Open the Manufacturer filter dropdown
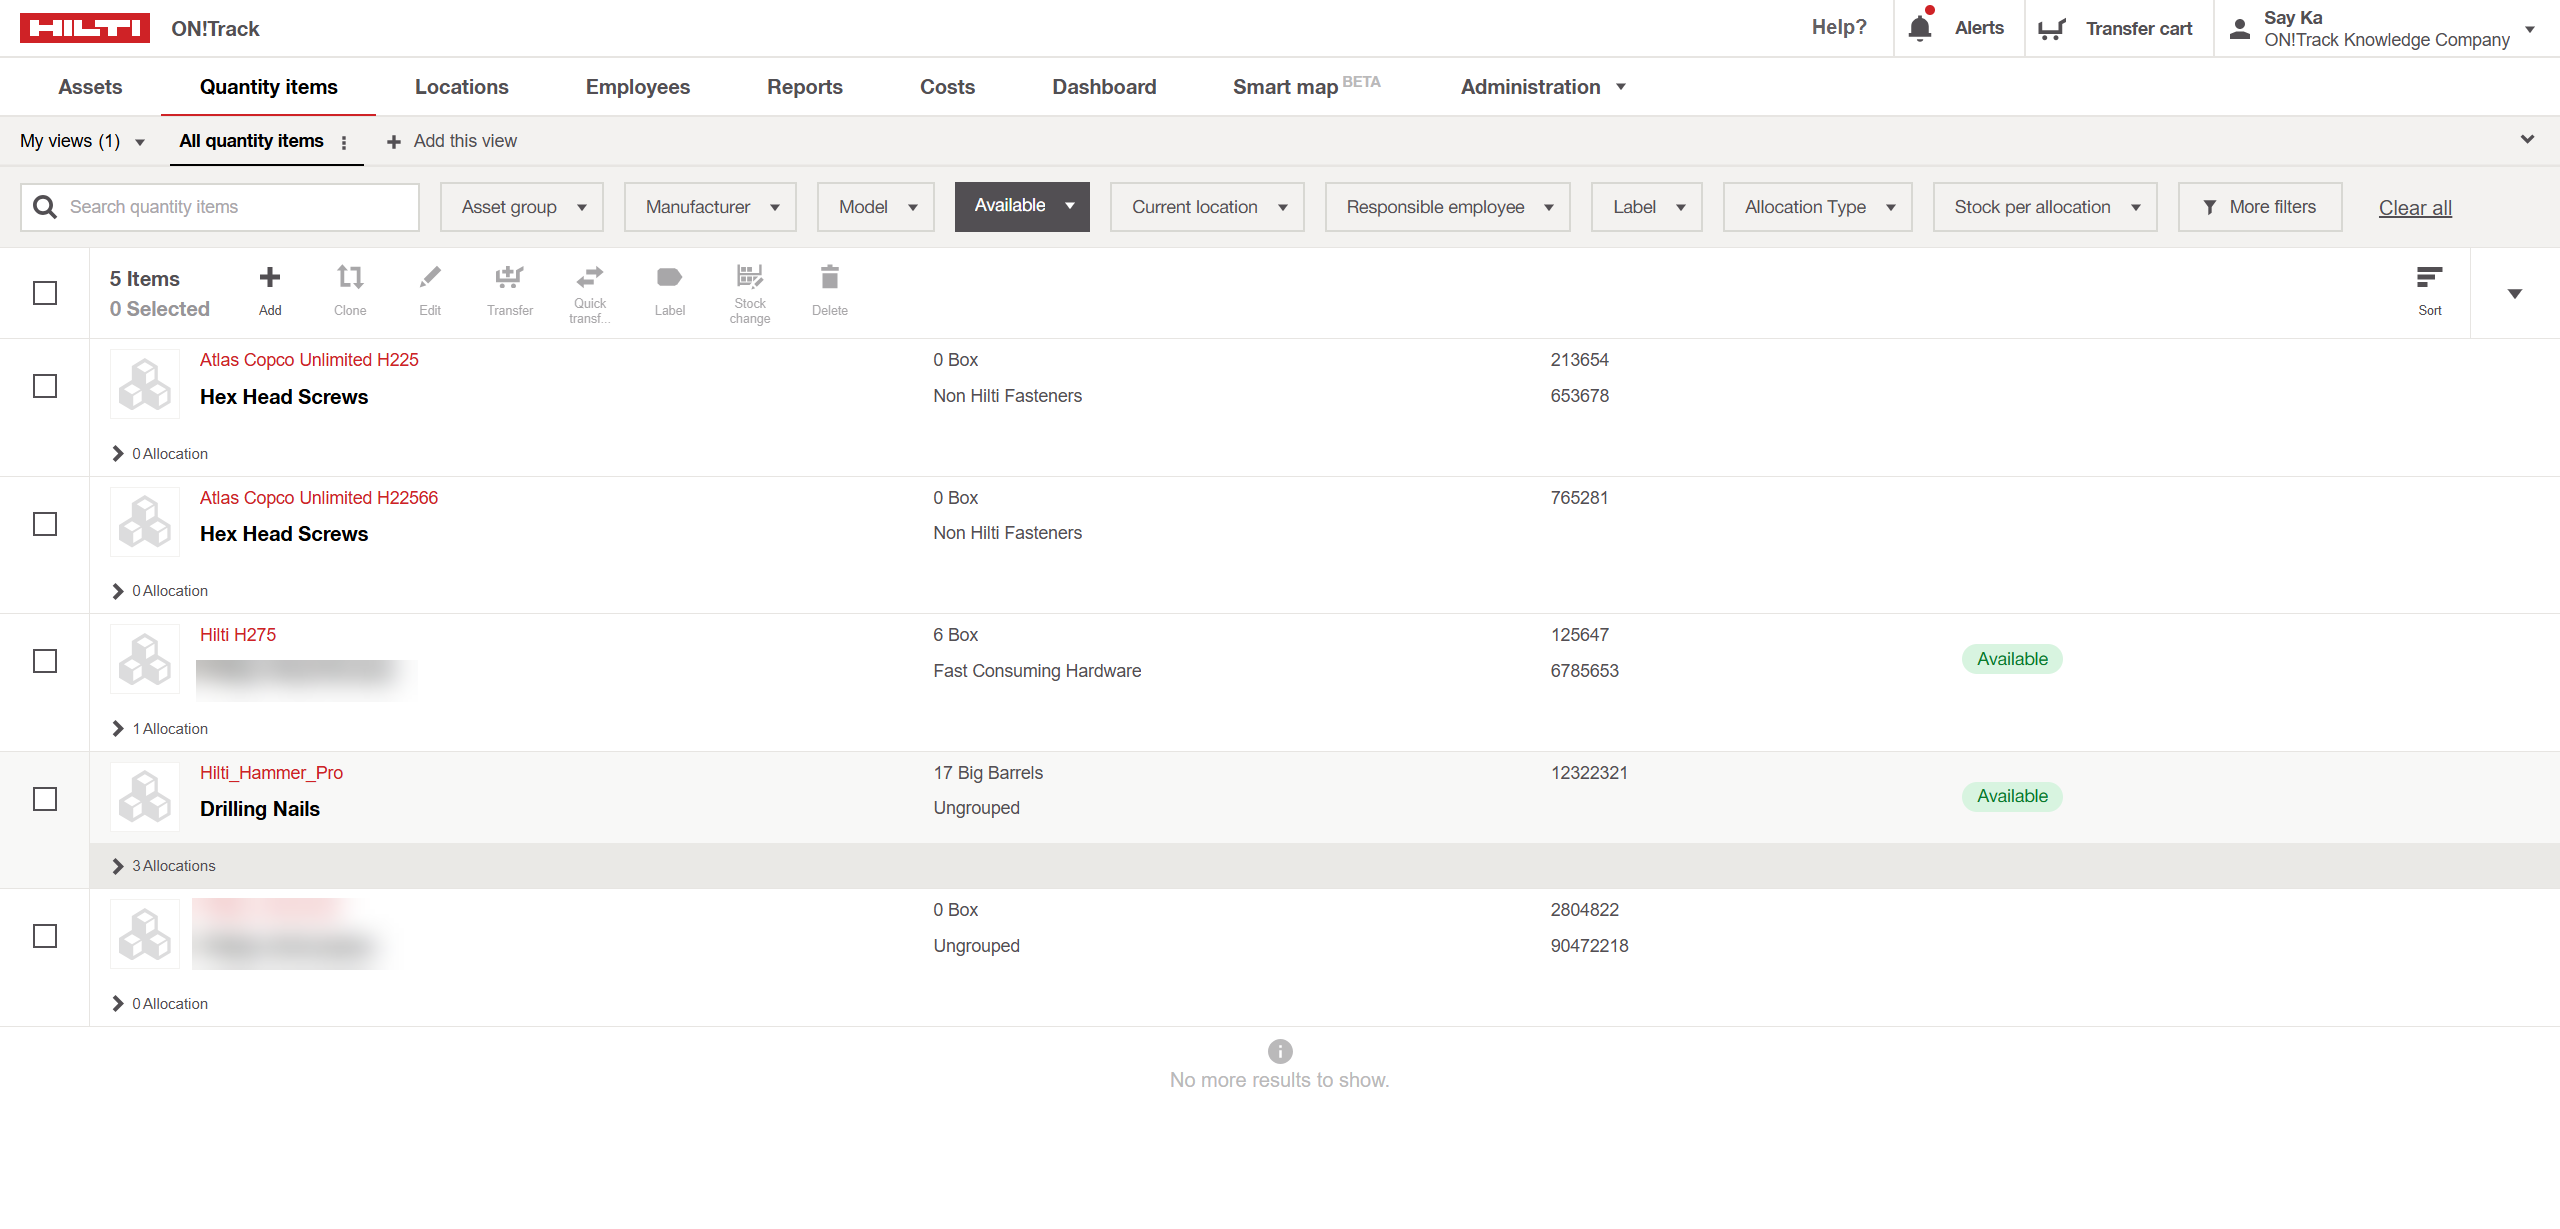The height and width of the screenshot is (1229, 2560). (x=710, y=206)
